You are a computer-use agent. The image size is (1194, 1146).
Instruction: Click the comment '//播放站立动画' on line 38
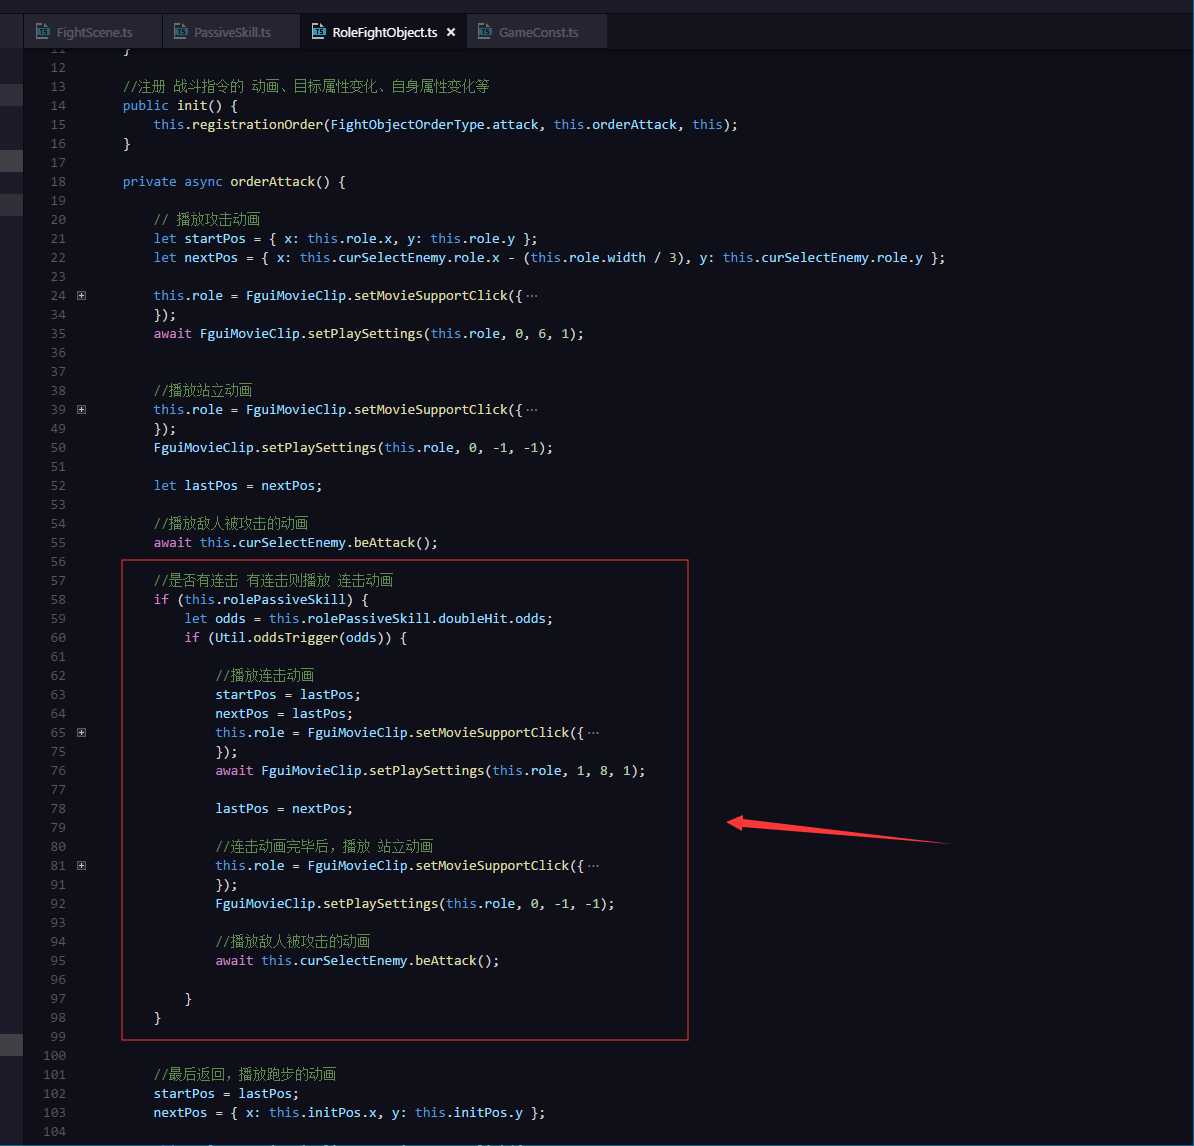click(203, 391)
